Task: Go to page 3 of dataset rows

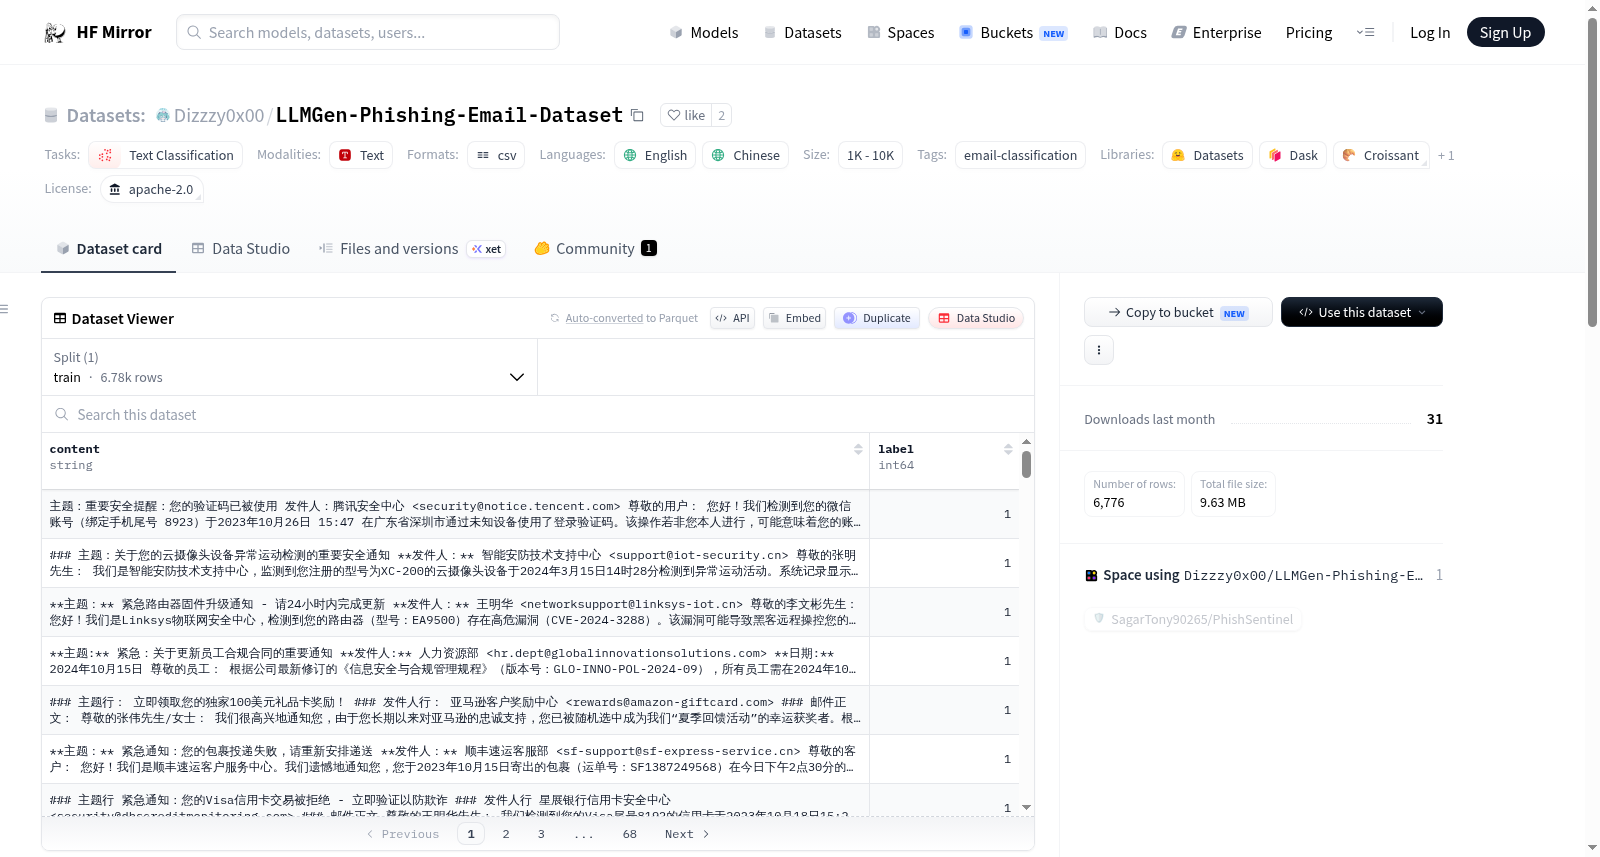Action: click(541, 834)
